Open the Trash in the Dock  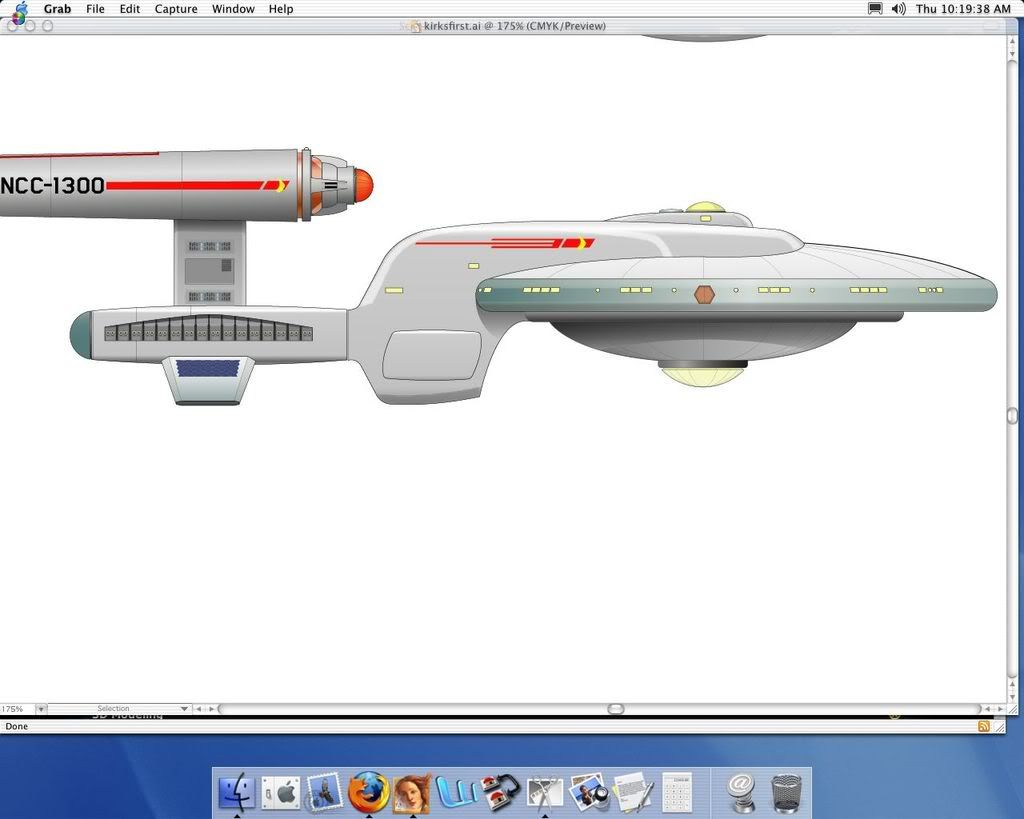[x=786, y=793]
